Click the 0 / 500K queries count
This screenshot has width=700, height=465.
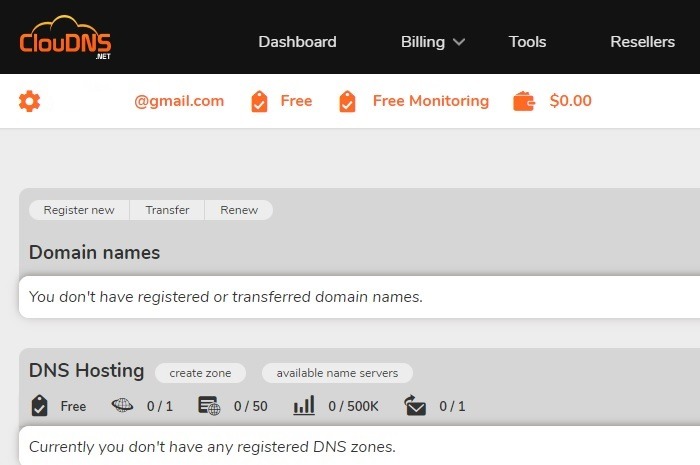click(x=354, y=406)
